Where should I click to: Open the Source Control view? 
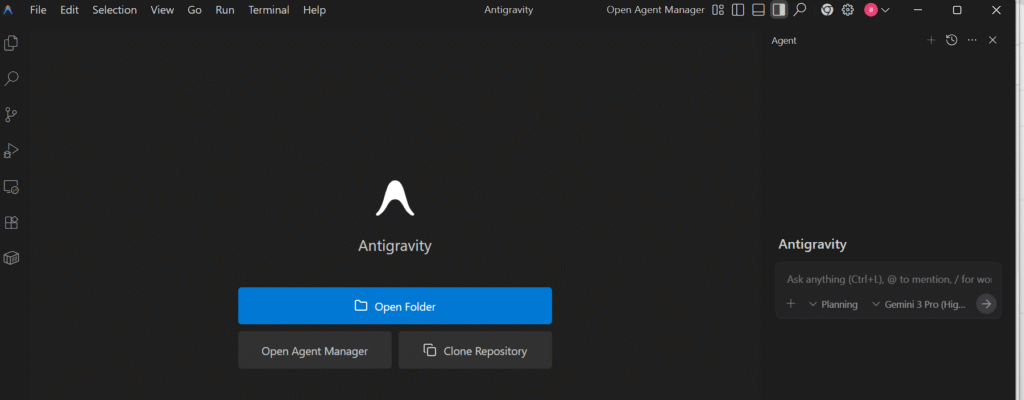click(x=11, y=115)
